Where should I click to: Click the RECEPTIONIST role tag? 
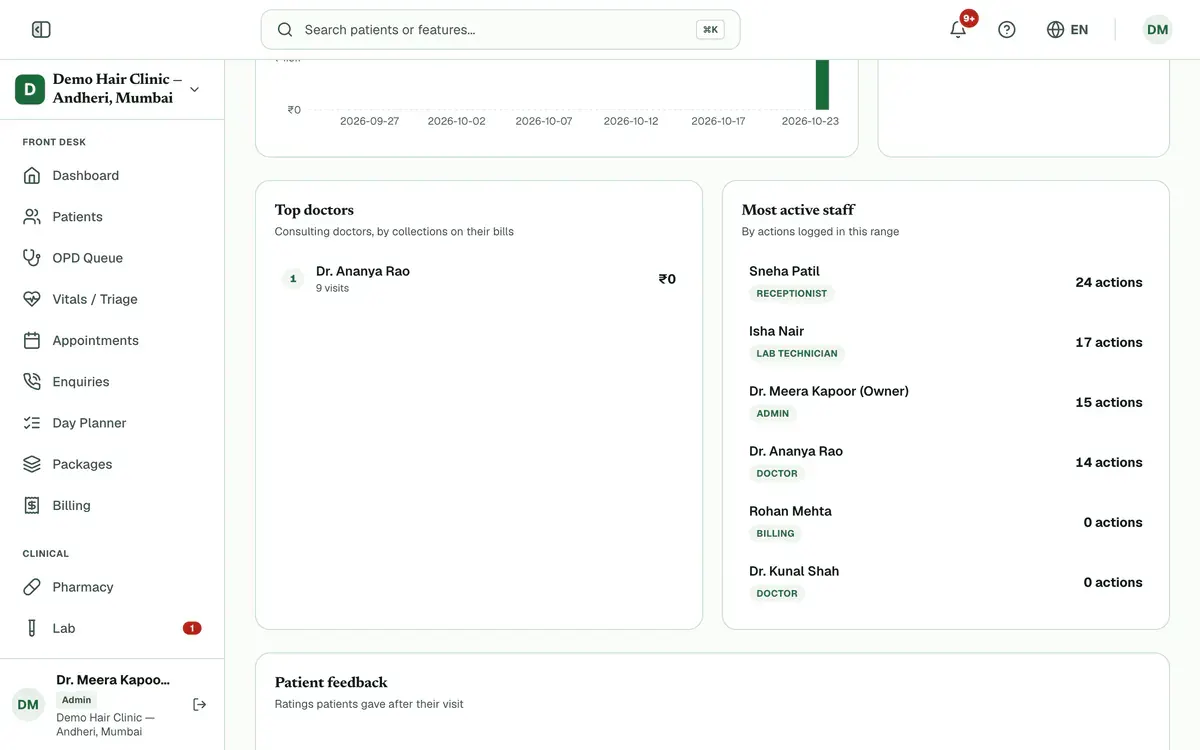pyautogui.click(x=792, y=294)
